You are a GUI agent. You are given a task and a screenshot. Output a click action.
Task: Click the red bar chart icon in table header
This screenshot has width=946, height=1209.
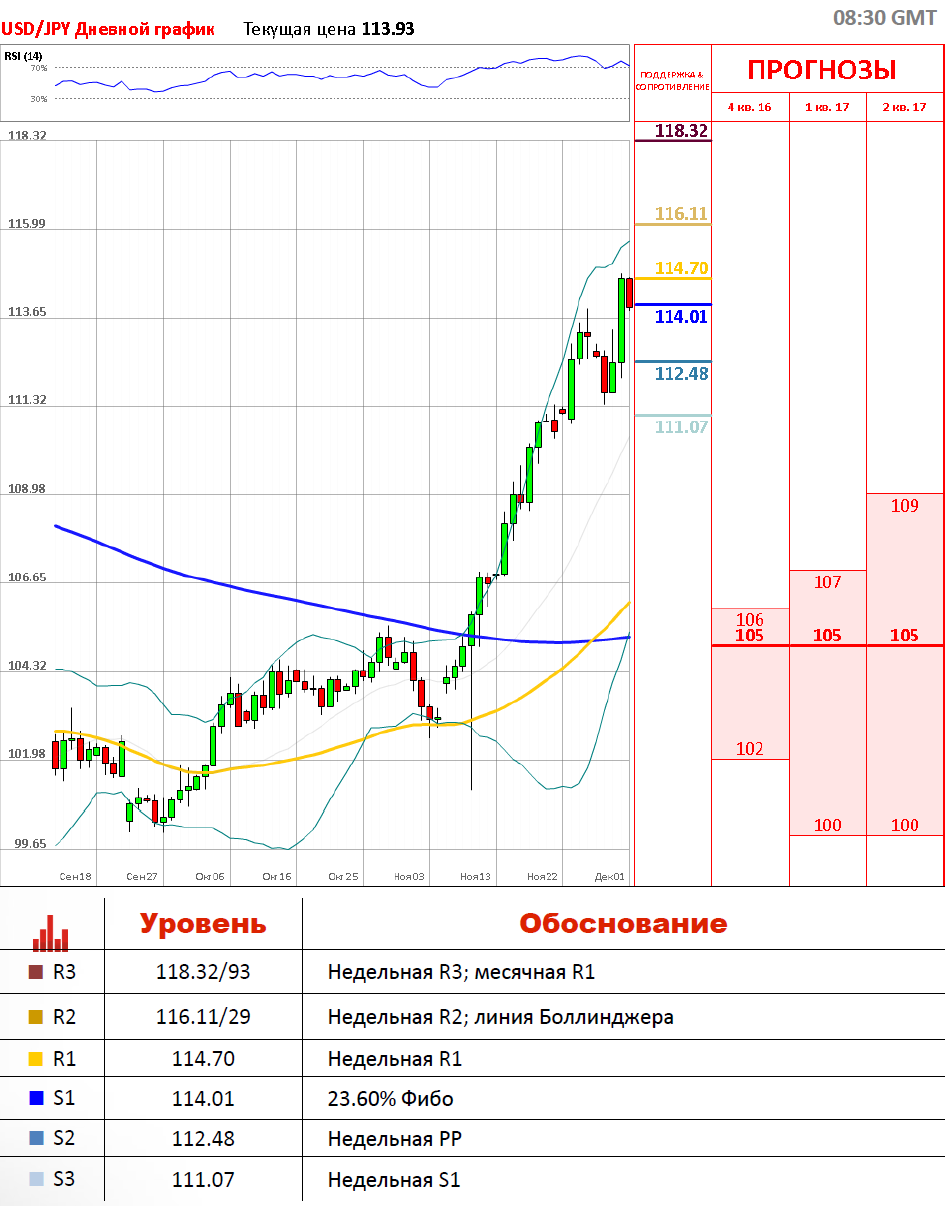[x=51, y=927]
